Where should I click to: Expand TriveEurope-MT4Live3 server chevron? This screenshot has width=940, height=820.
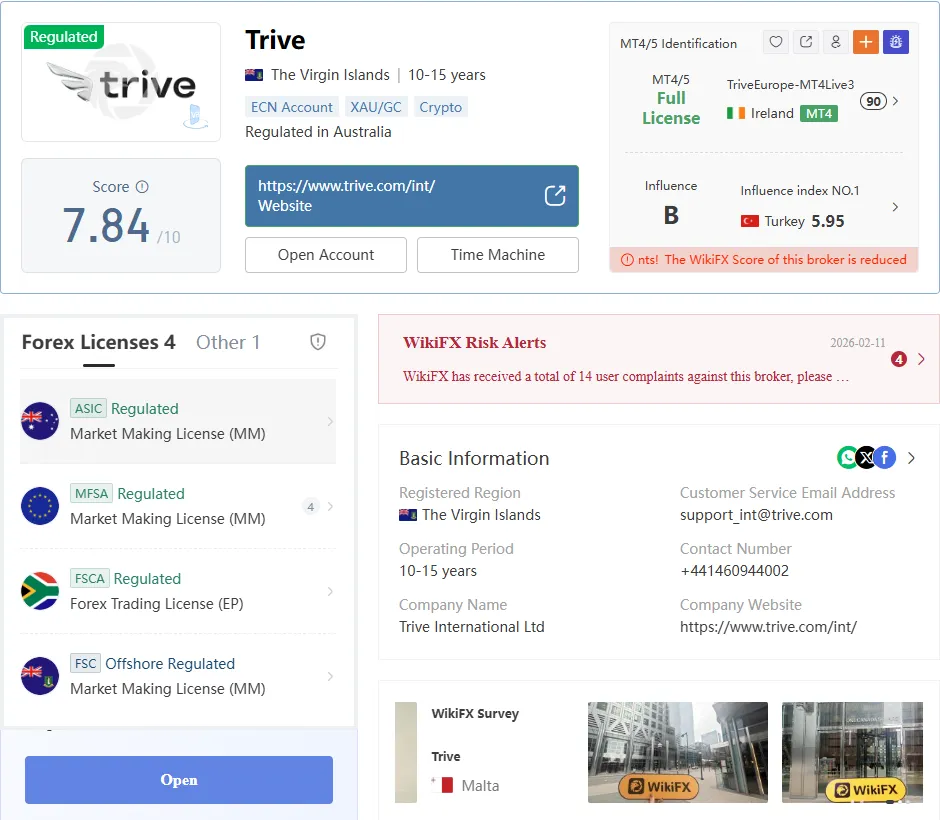[896, 101]
